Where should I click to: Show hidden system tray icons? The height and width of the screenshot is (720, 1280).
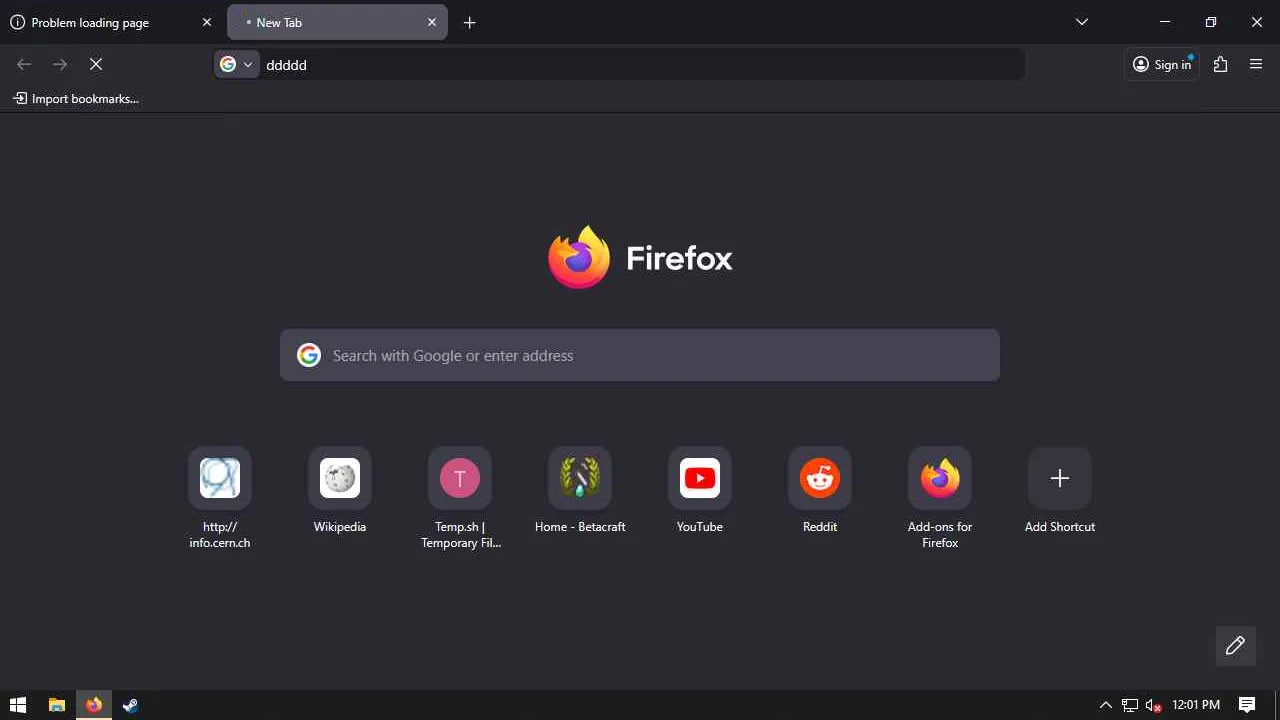[x=1106, y=705]
